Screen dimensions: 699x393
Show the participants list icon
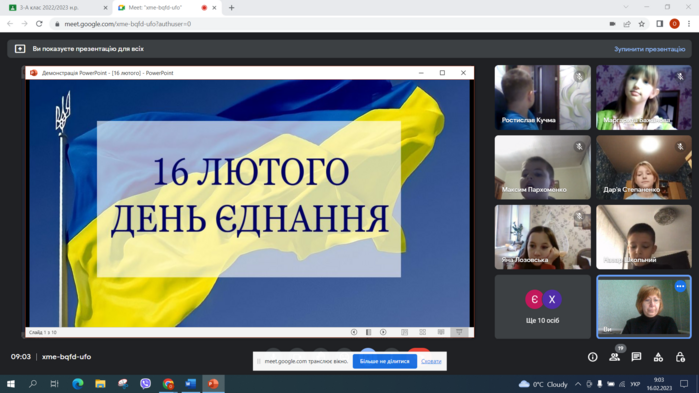(615, 357)
